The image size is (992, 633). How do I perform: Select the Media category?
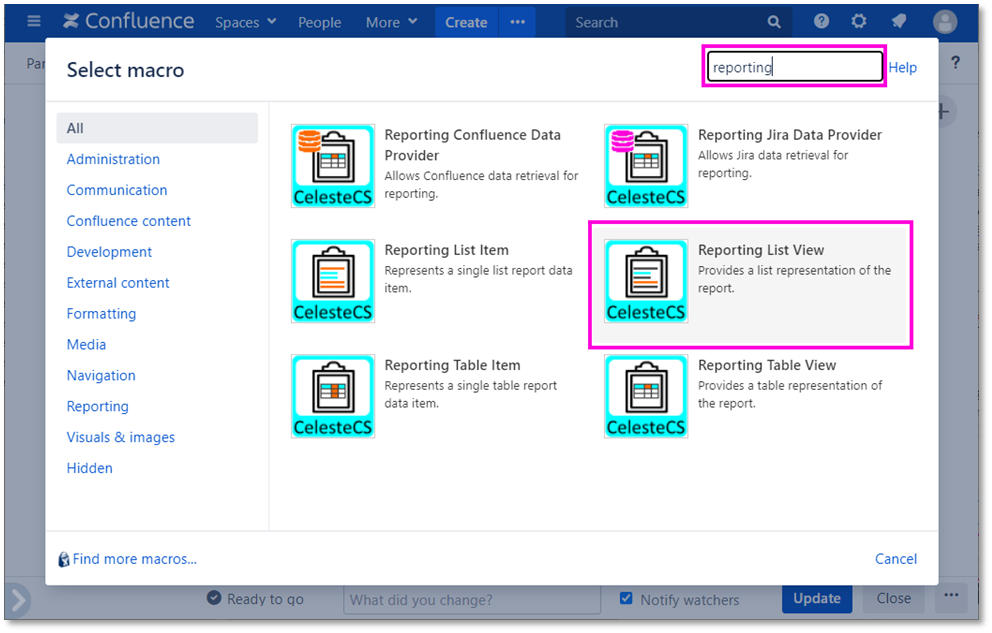pos(87,345)
